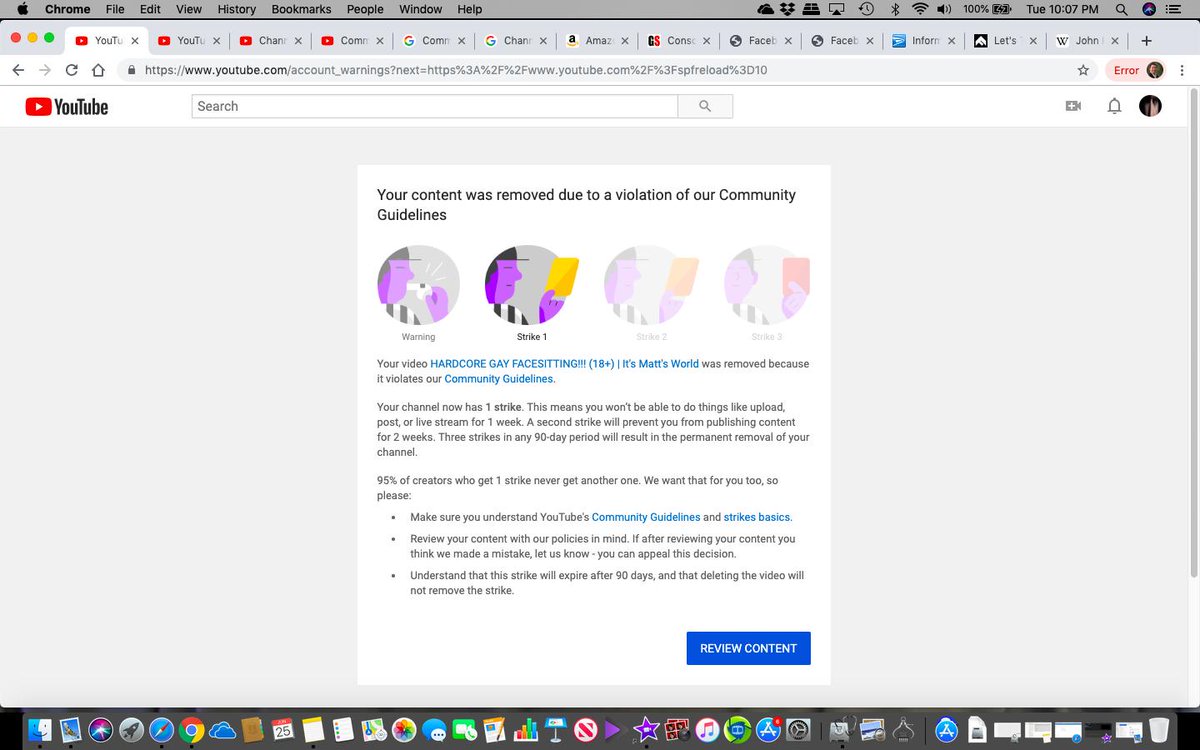Click the AirPlay display icon
1200x750 pixels.
click(x=837, y=9)
